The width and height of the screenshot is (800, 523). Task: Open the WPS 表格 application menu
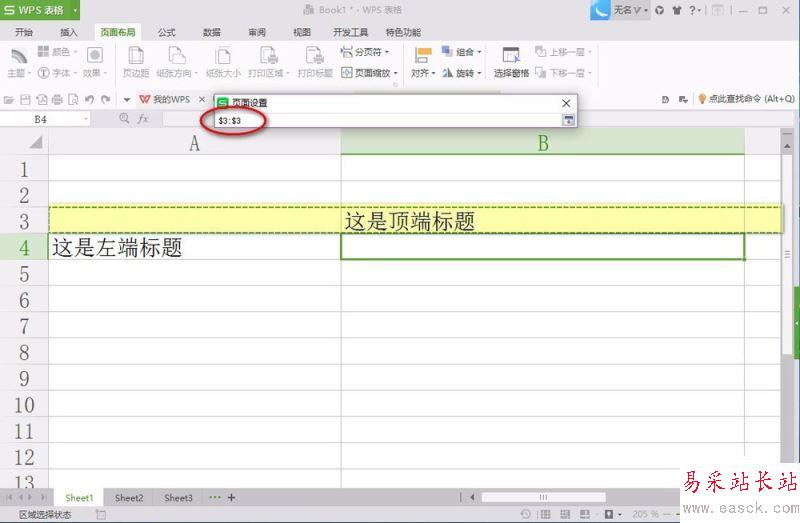click(40, 10)
